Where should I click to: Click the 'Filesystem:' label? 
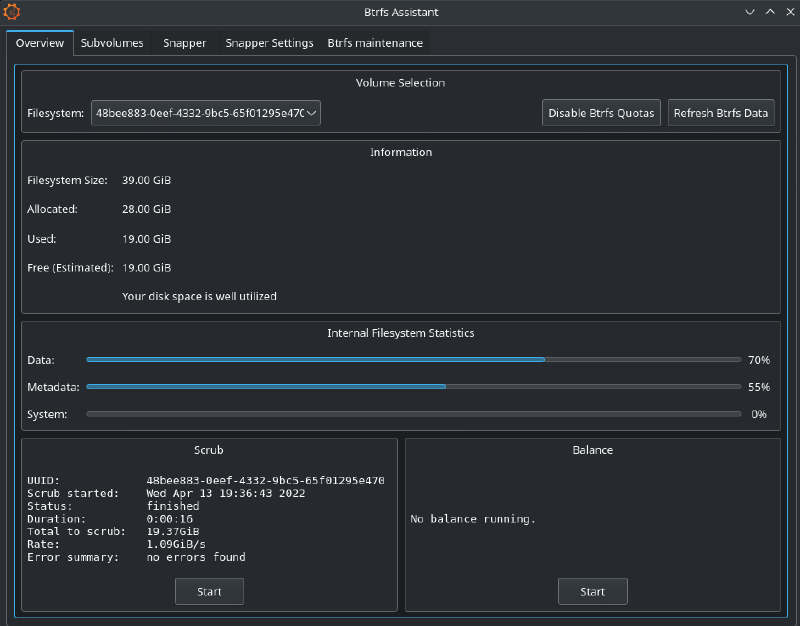[56, 113]
